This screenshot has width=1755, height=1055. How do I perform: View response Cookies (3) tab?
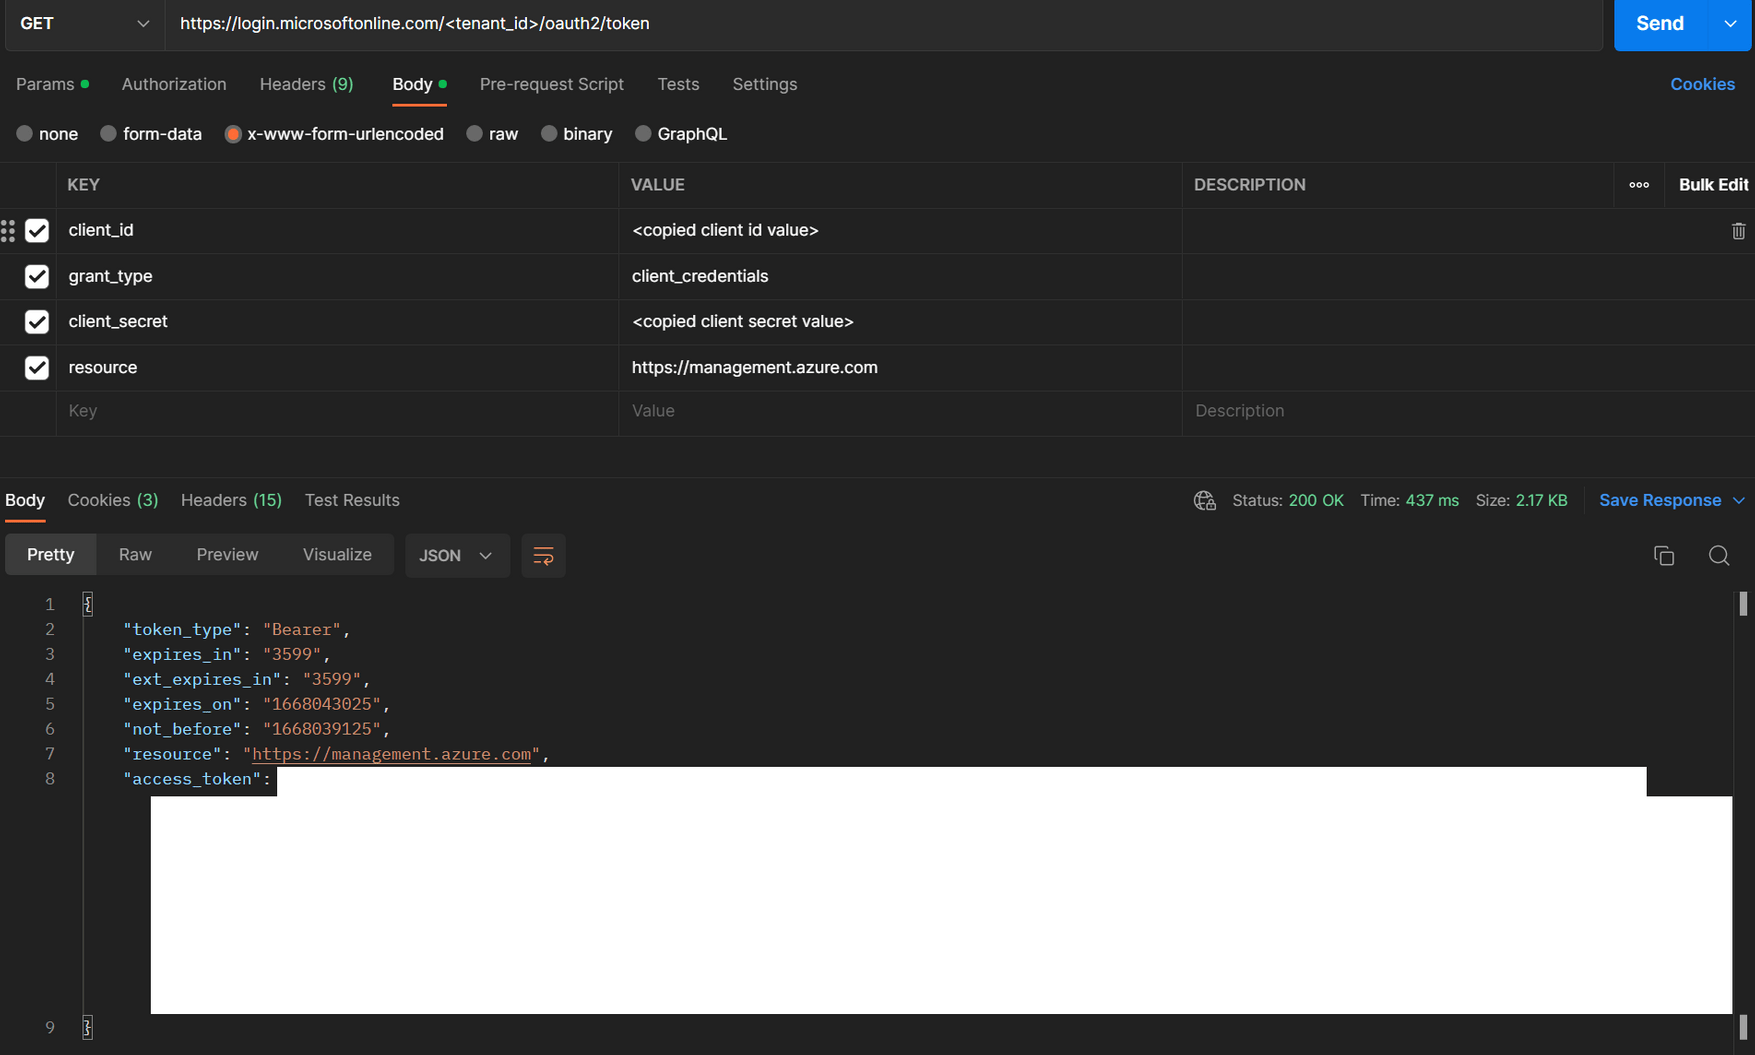coord(113,500)
